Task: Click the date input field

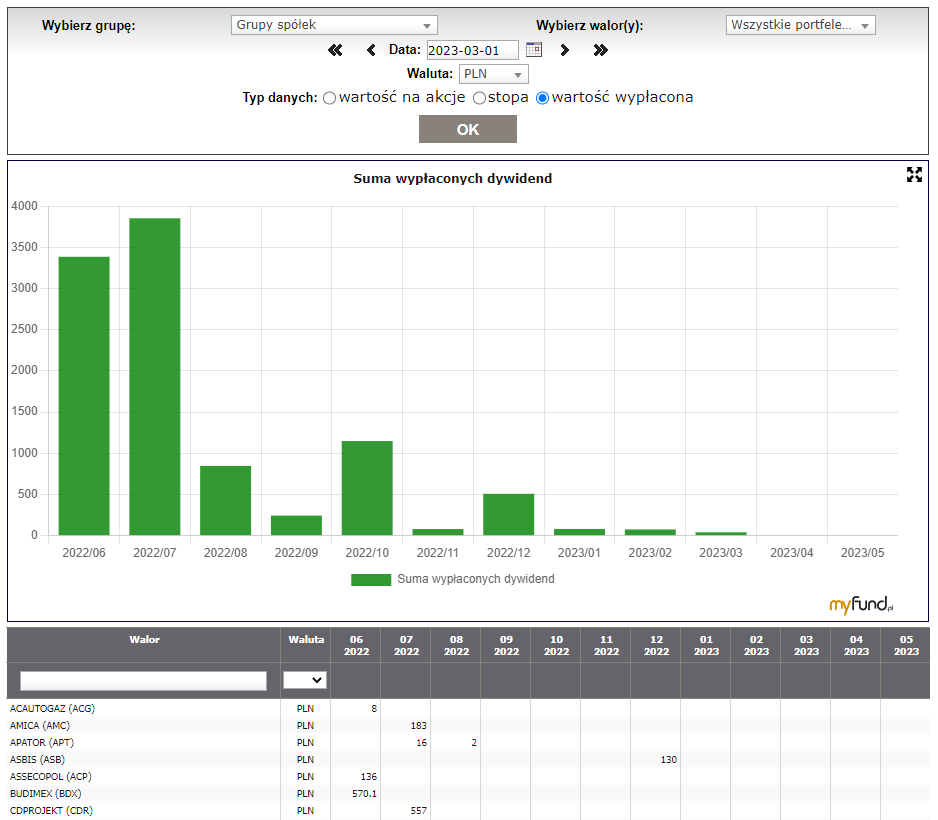Action: (473, 50)
